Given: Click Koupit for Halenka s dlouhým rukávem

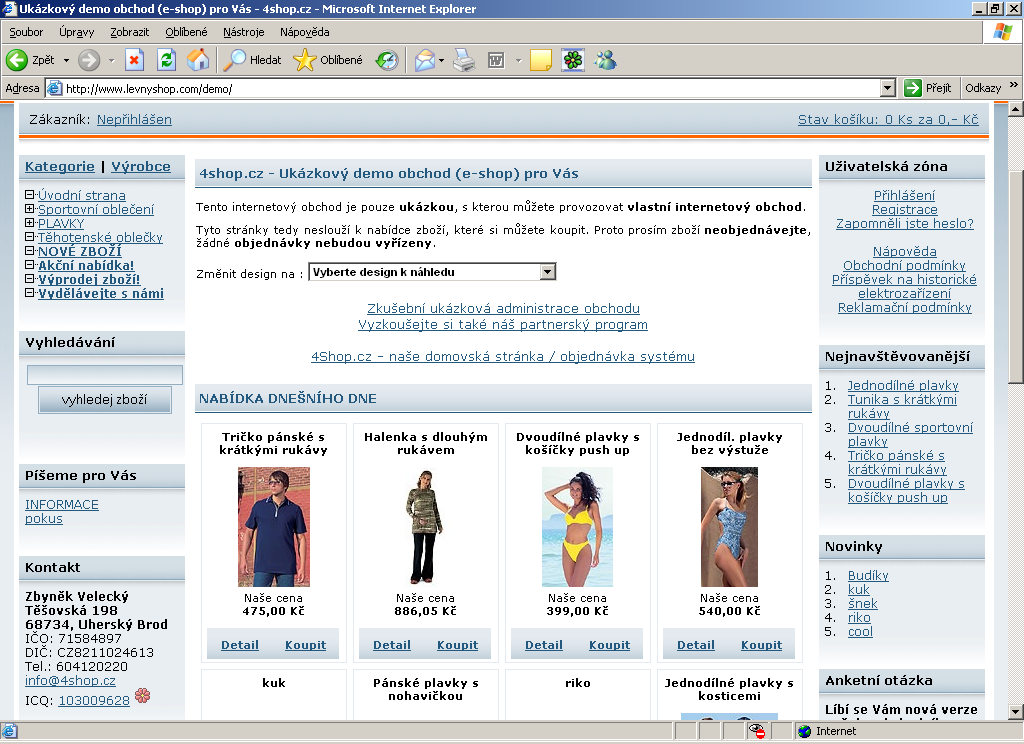Looking at the screenshot, I should click(457, 645).
